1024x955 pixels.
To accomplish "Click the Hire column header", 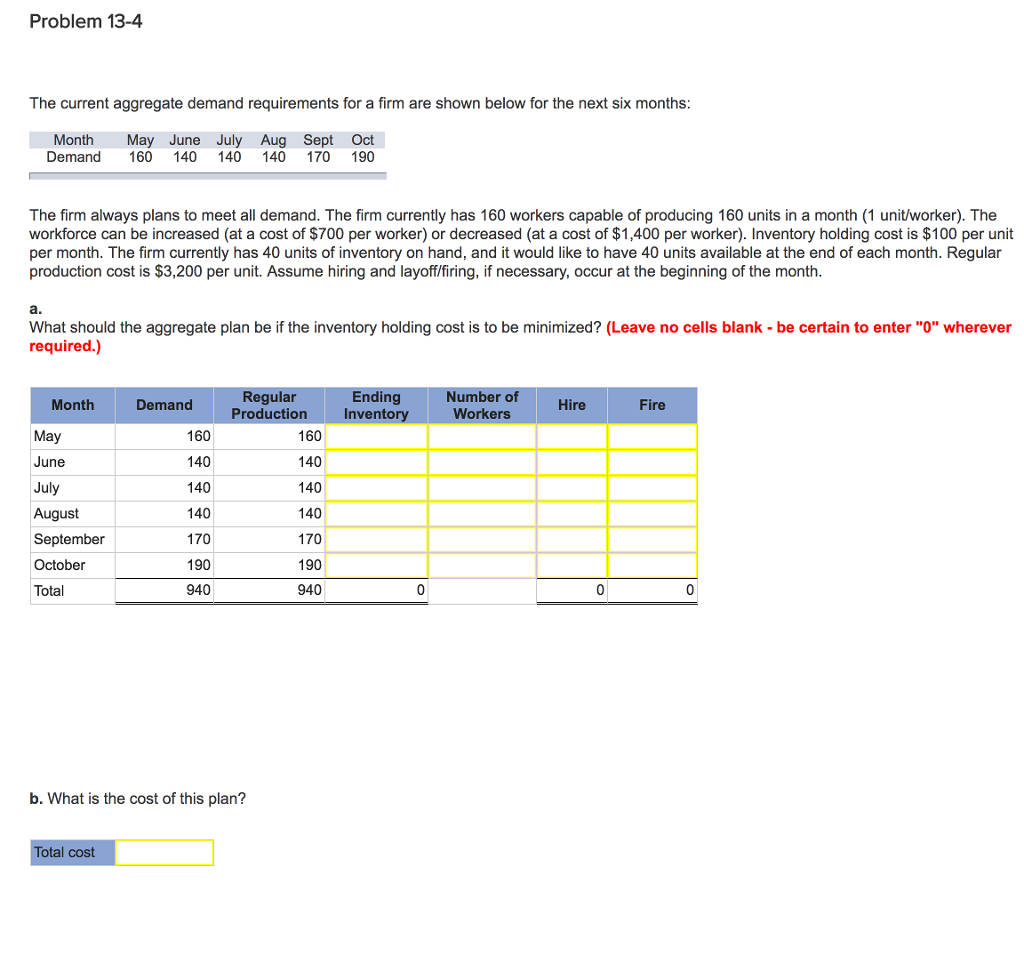I will tap(571, 405).
